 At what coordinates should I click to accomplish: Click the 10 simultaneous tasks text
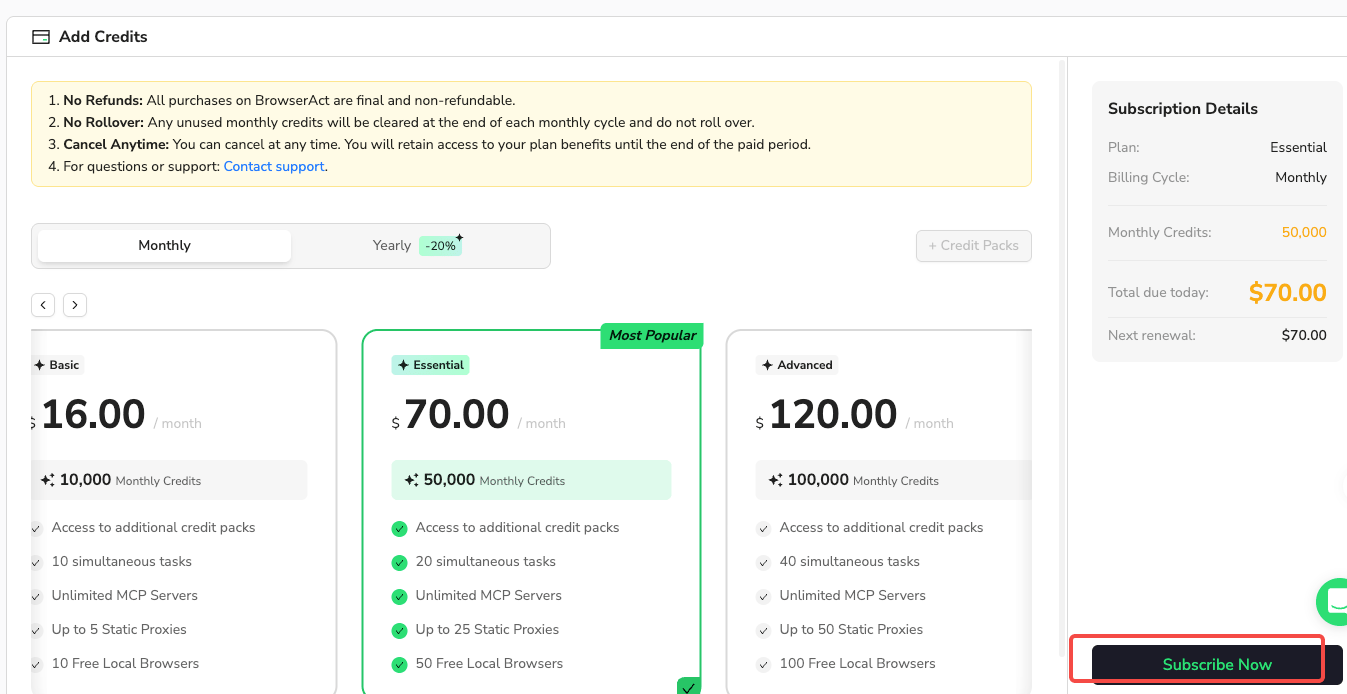coord(122,562)
